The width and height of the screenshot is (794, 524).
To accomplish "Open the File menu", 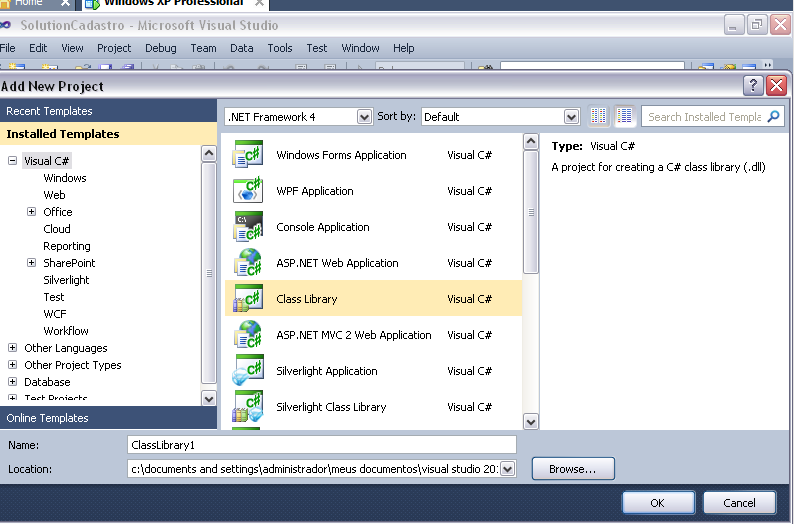I will [7, 48].
